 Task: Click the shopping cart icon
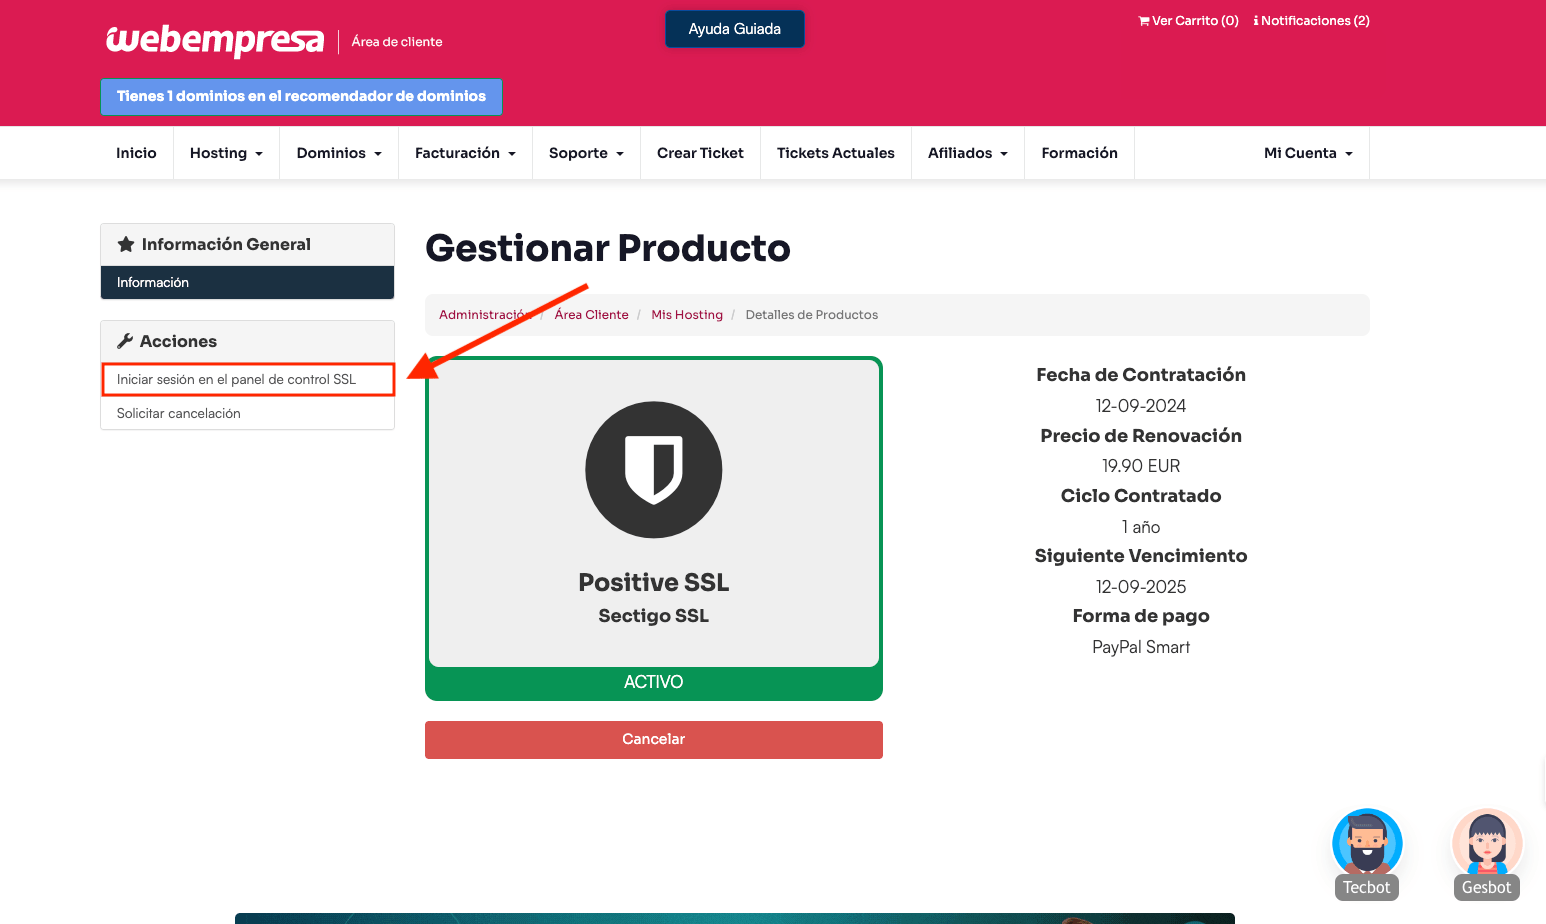(1144, 21)
